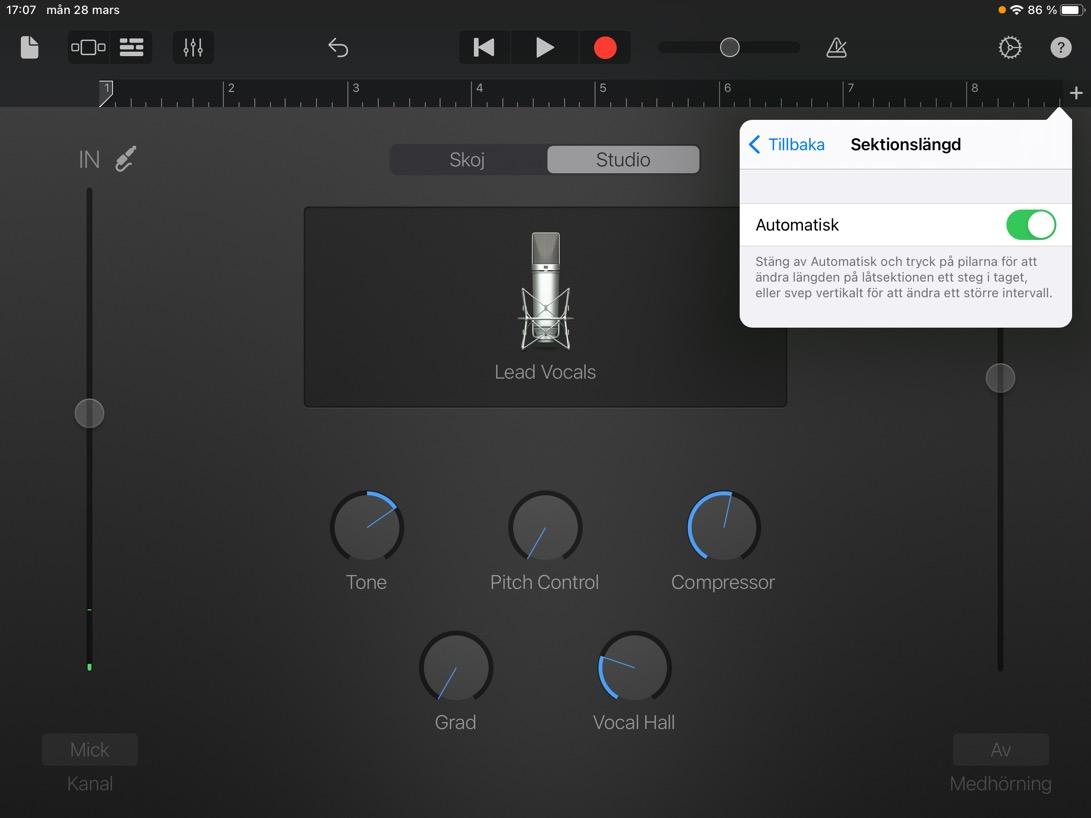
Task: Click the Pitch Control knob
Action: (x=545, y=527)
